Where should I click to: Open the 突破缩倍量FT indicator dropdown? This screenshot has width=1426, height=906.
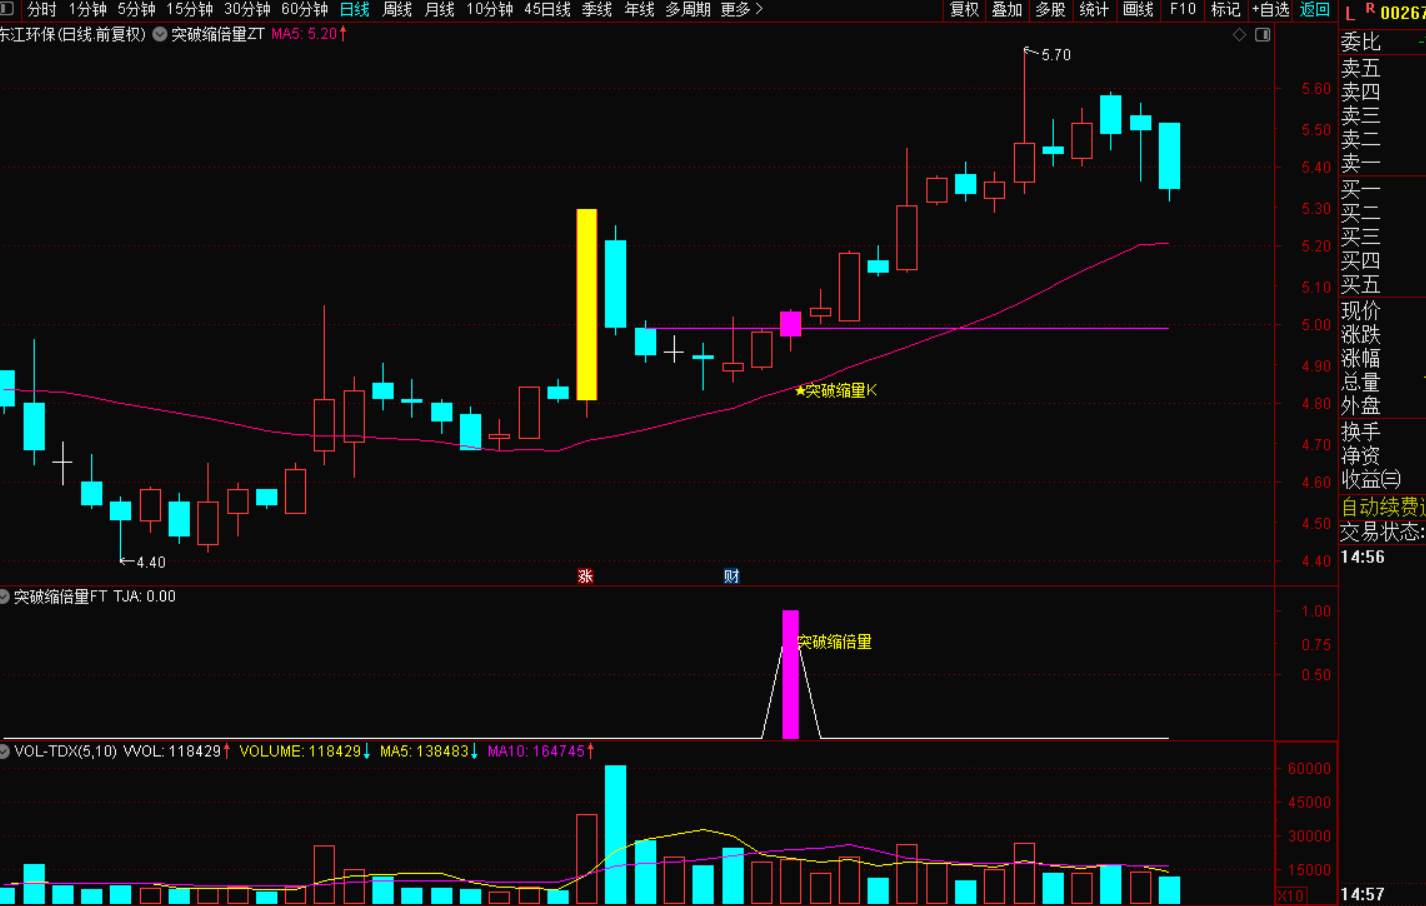tap(5, 597)
